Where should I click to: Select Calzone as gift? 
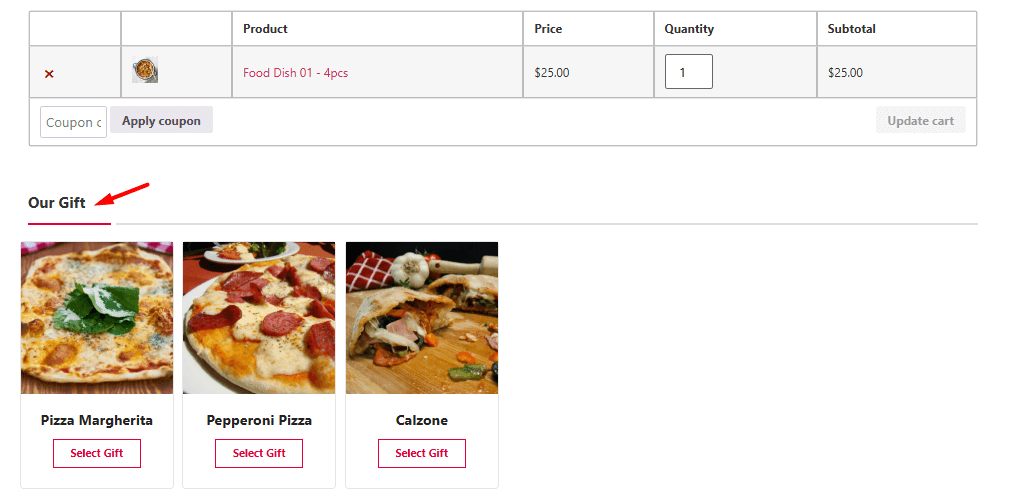tap(422, 453)
